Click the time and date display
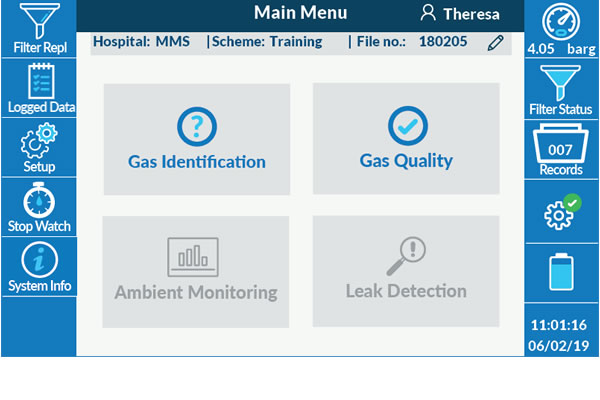 tap(559, 335)
